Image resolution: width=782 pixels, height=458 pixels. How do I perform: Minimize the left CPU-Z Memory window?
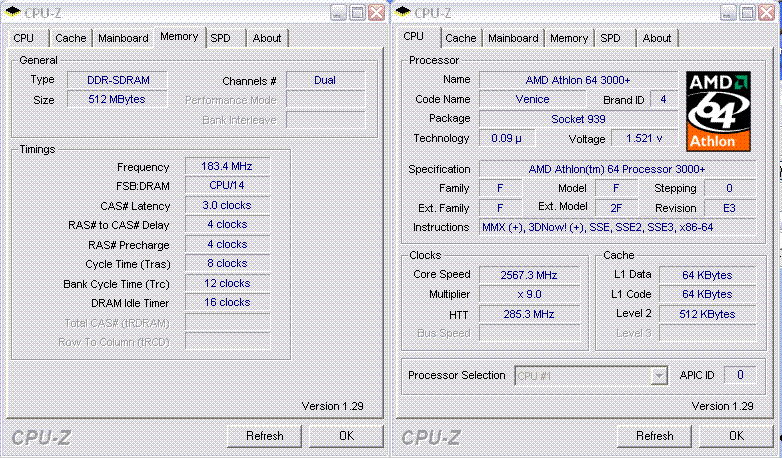tap(339, 13)
